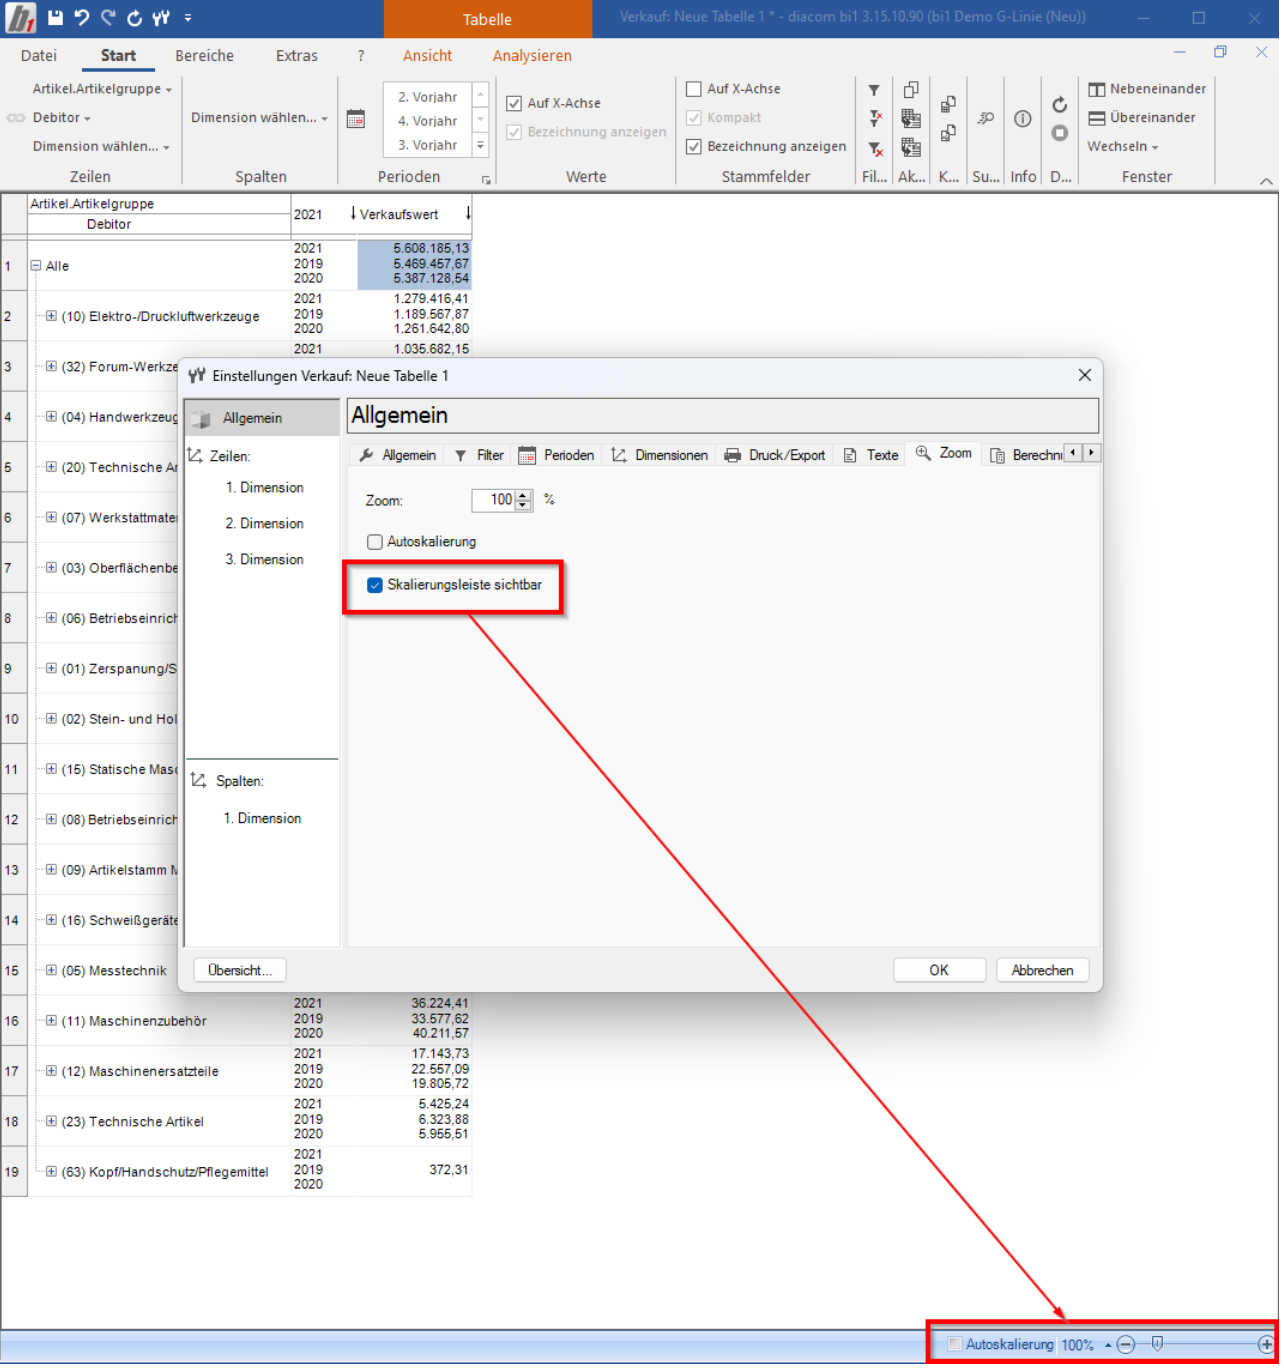
Task: Click the b1 application logo icon
Action: (x=21, y=18)
